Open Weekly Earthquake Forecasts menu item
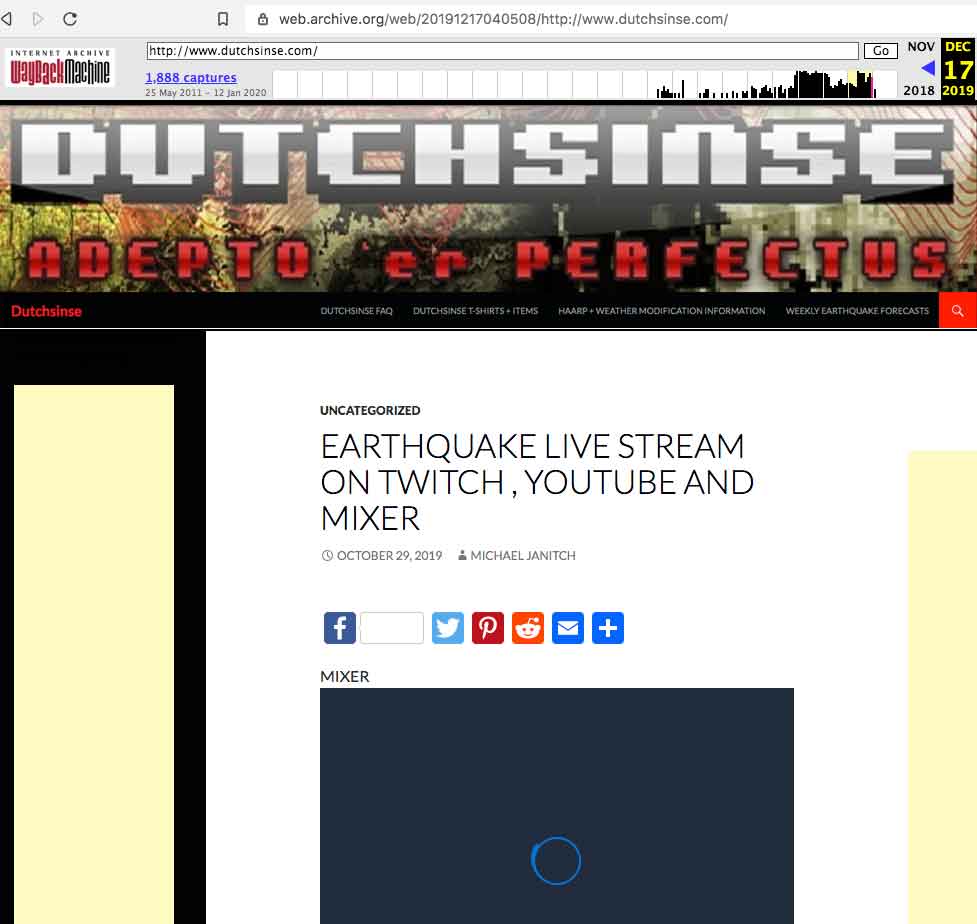Viewport: 977px width, 924px height. point(857,311)
